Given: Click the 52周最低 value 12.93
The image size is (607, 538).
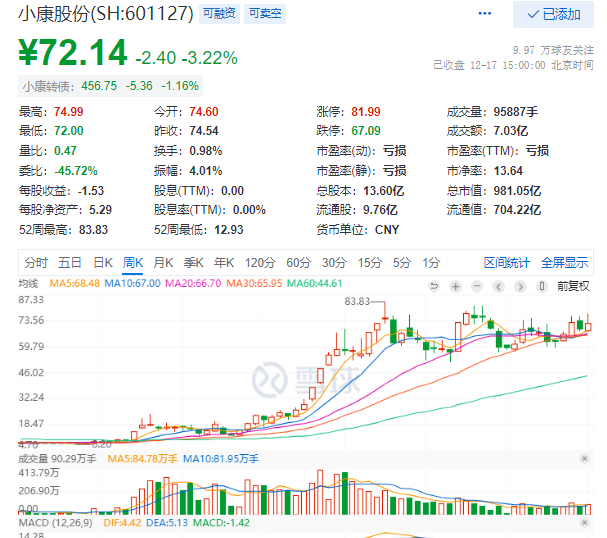Looking at the screenshot, I should pyautogui.click(x=229, y=230).
